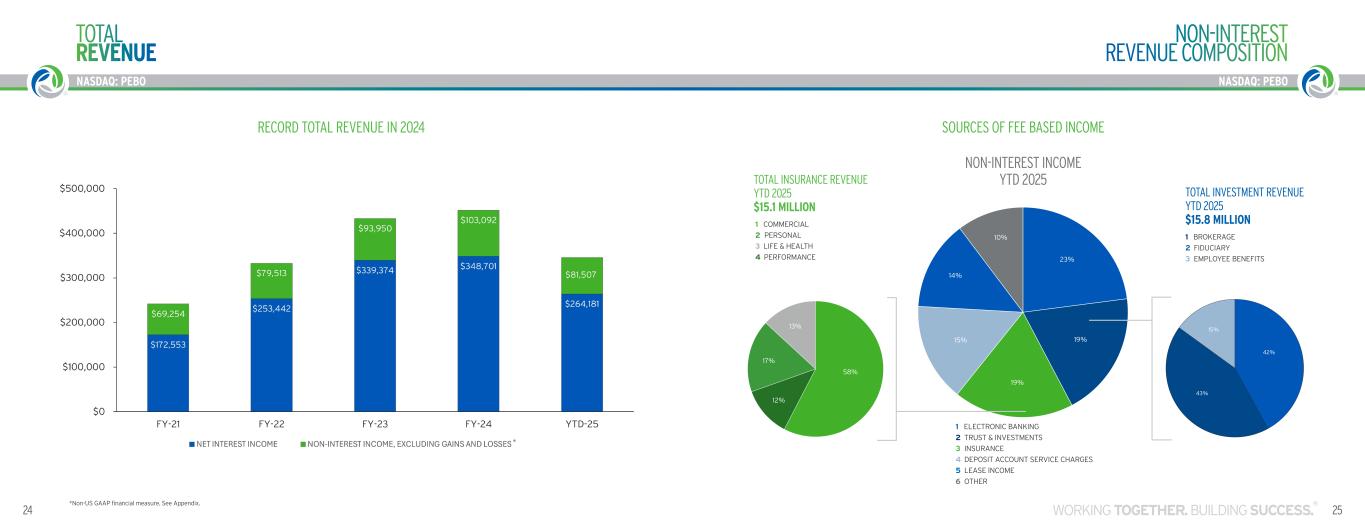Click the Total Revenue slide title

(x=116, y=42)
